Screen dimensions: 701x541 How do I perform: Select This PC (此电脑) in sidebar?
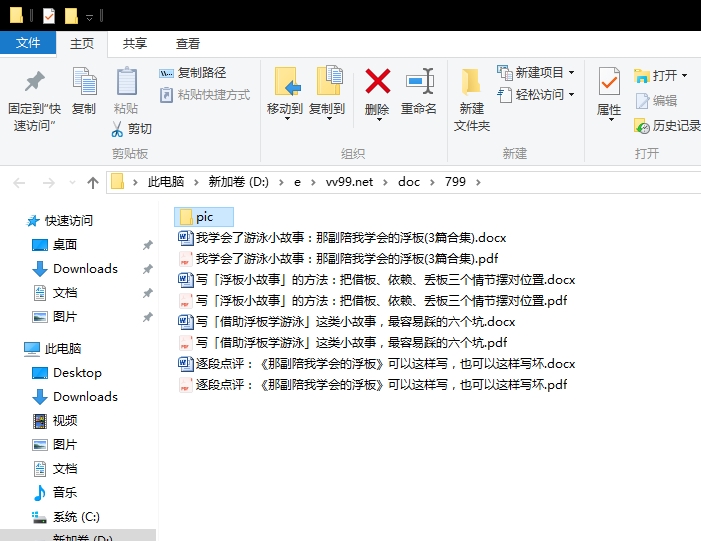(x=53, y=348)
